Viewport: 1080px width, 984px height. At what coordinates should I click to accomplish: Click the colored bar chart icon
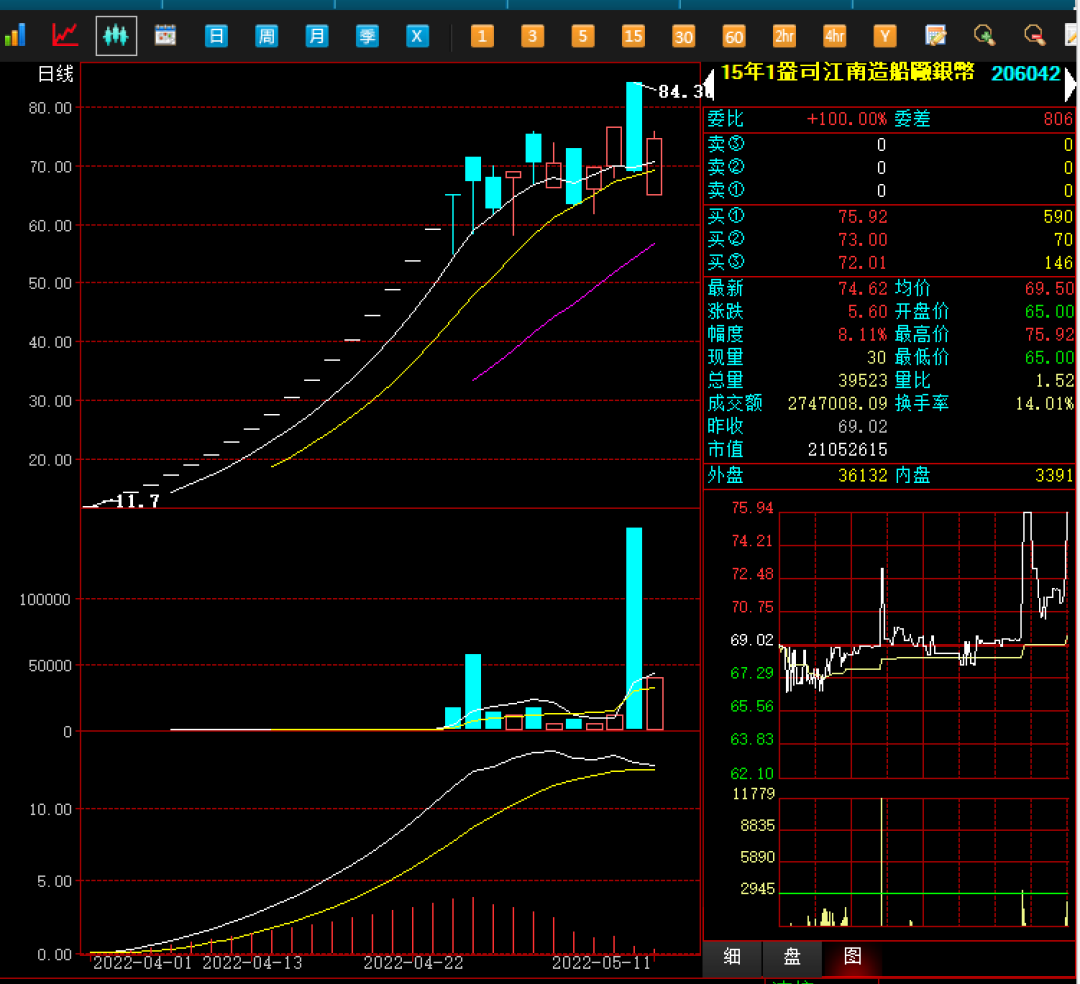pyautogui.click(x=15, y=35)
